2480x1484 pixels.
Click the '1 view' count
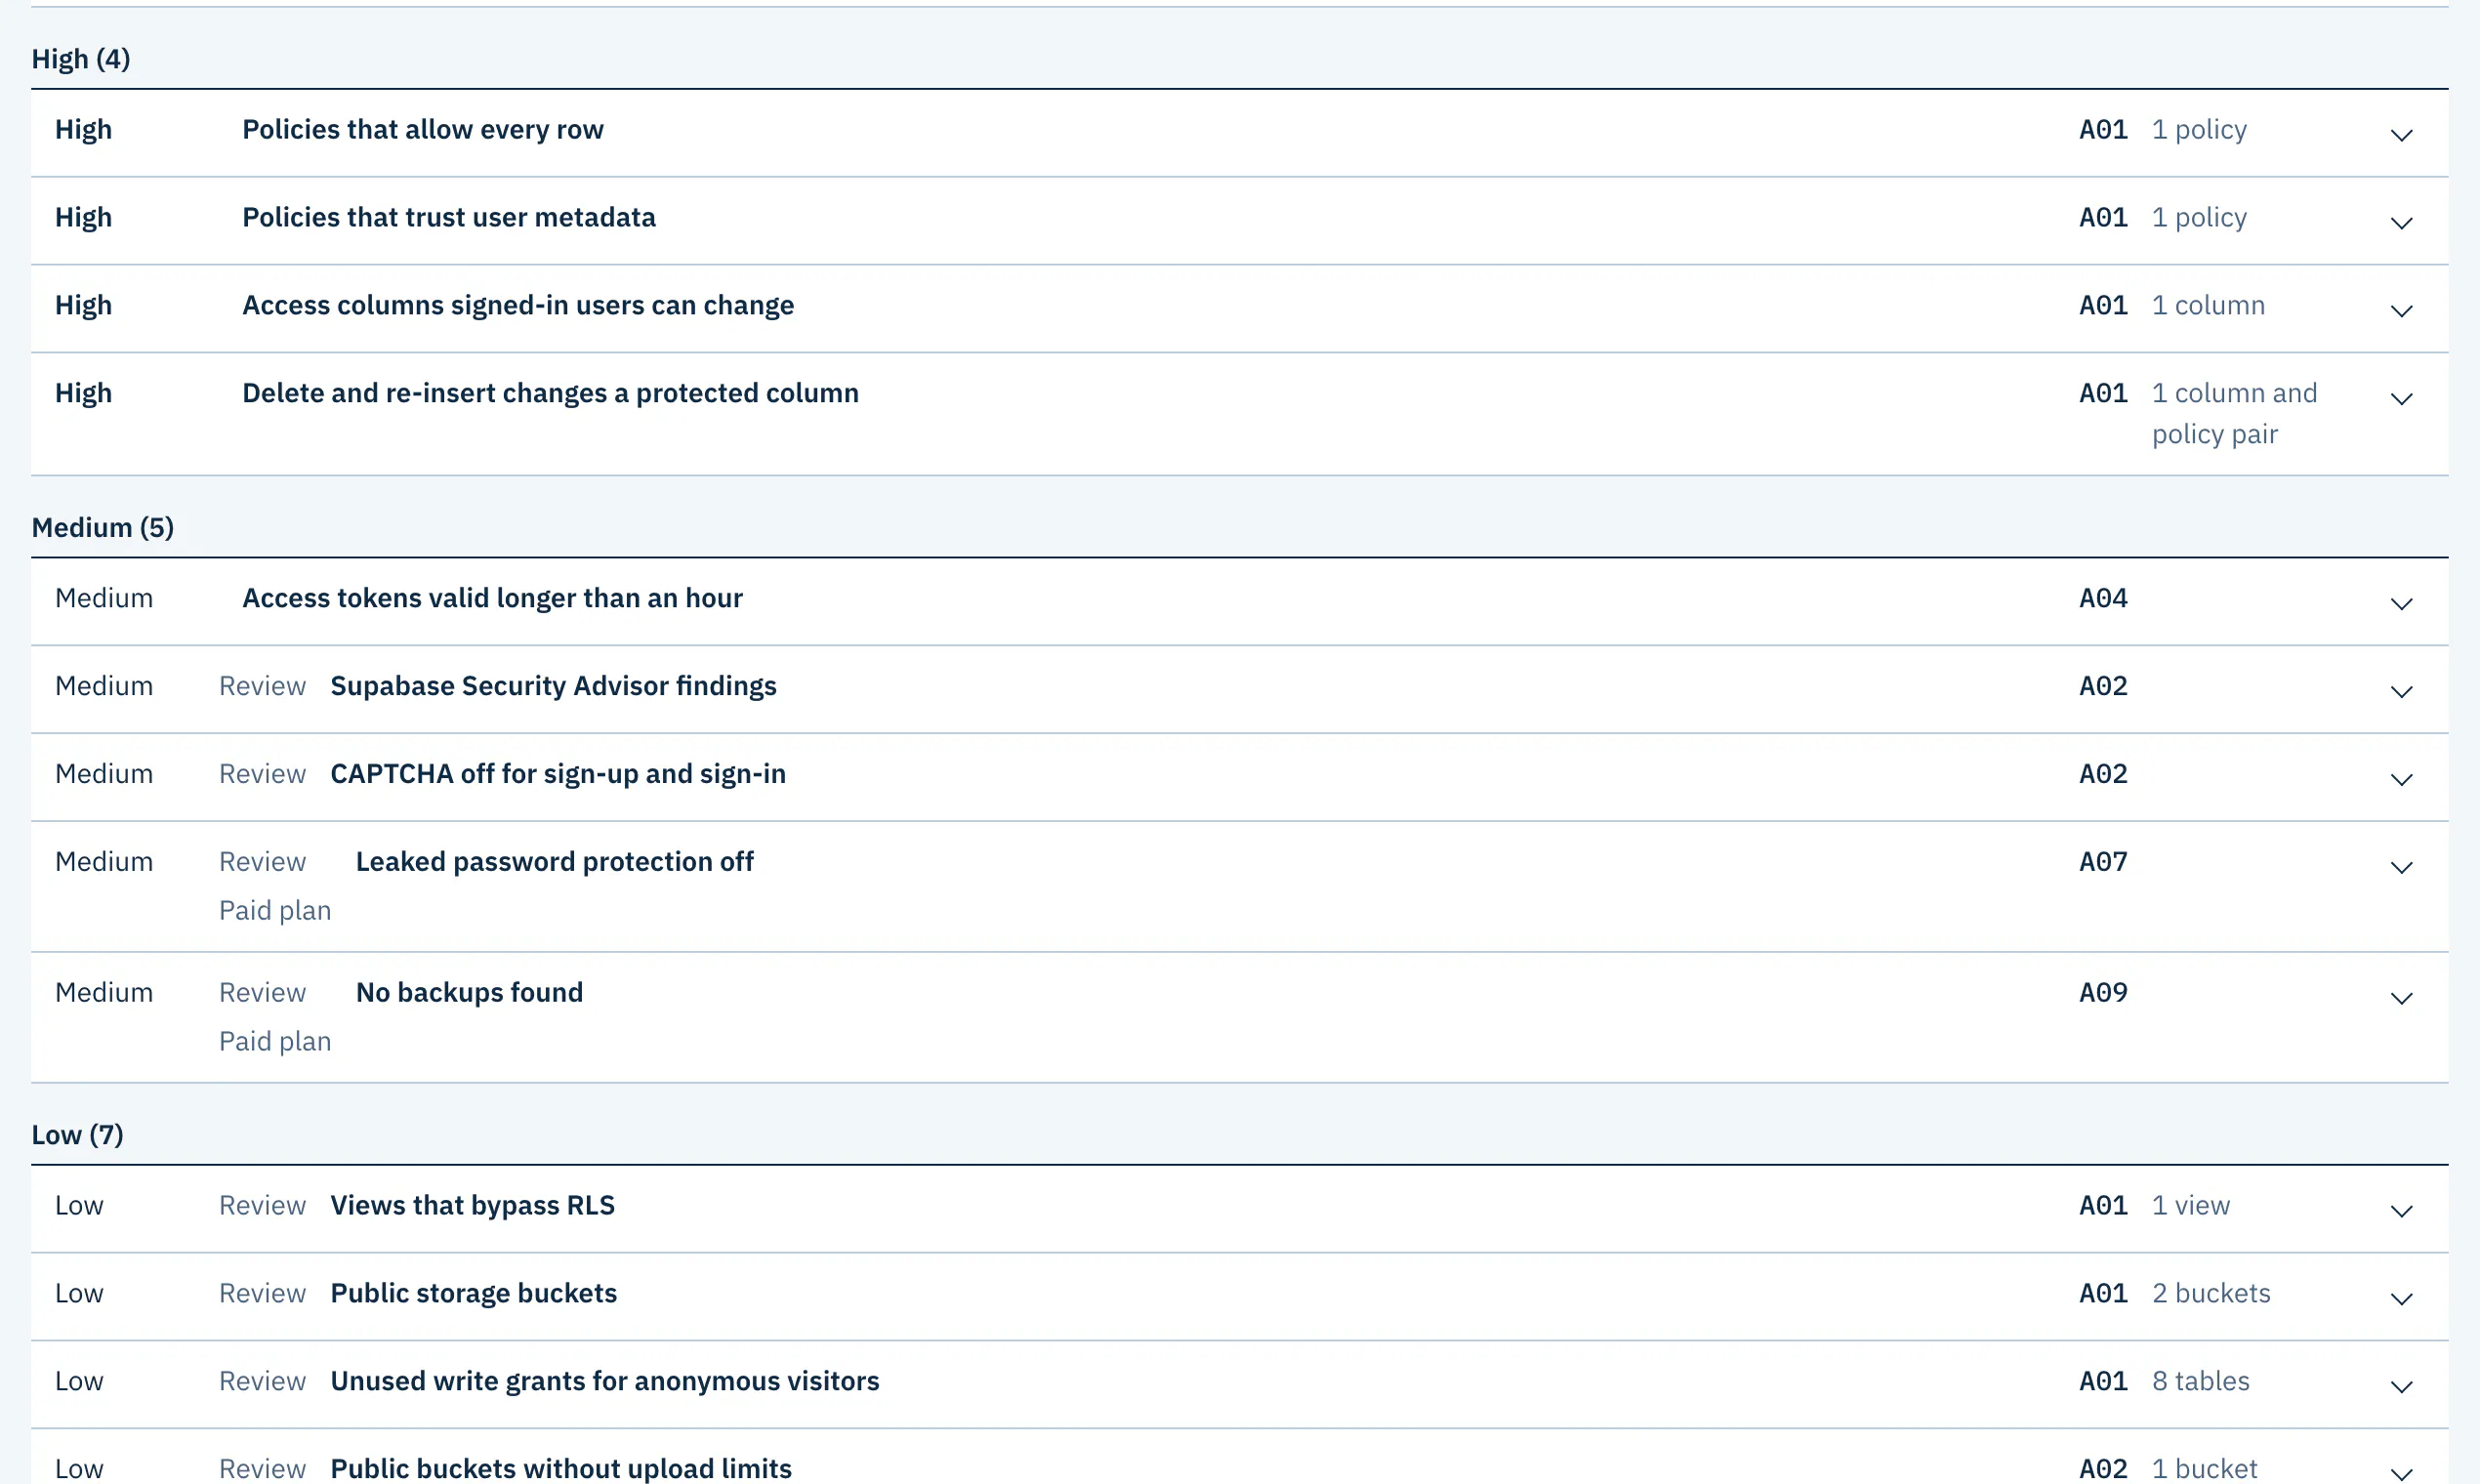click(2190, 1206)
